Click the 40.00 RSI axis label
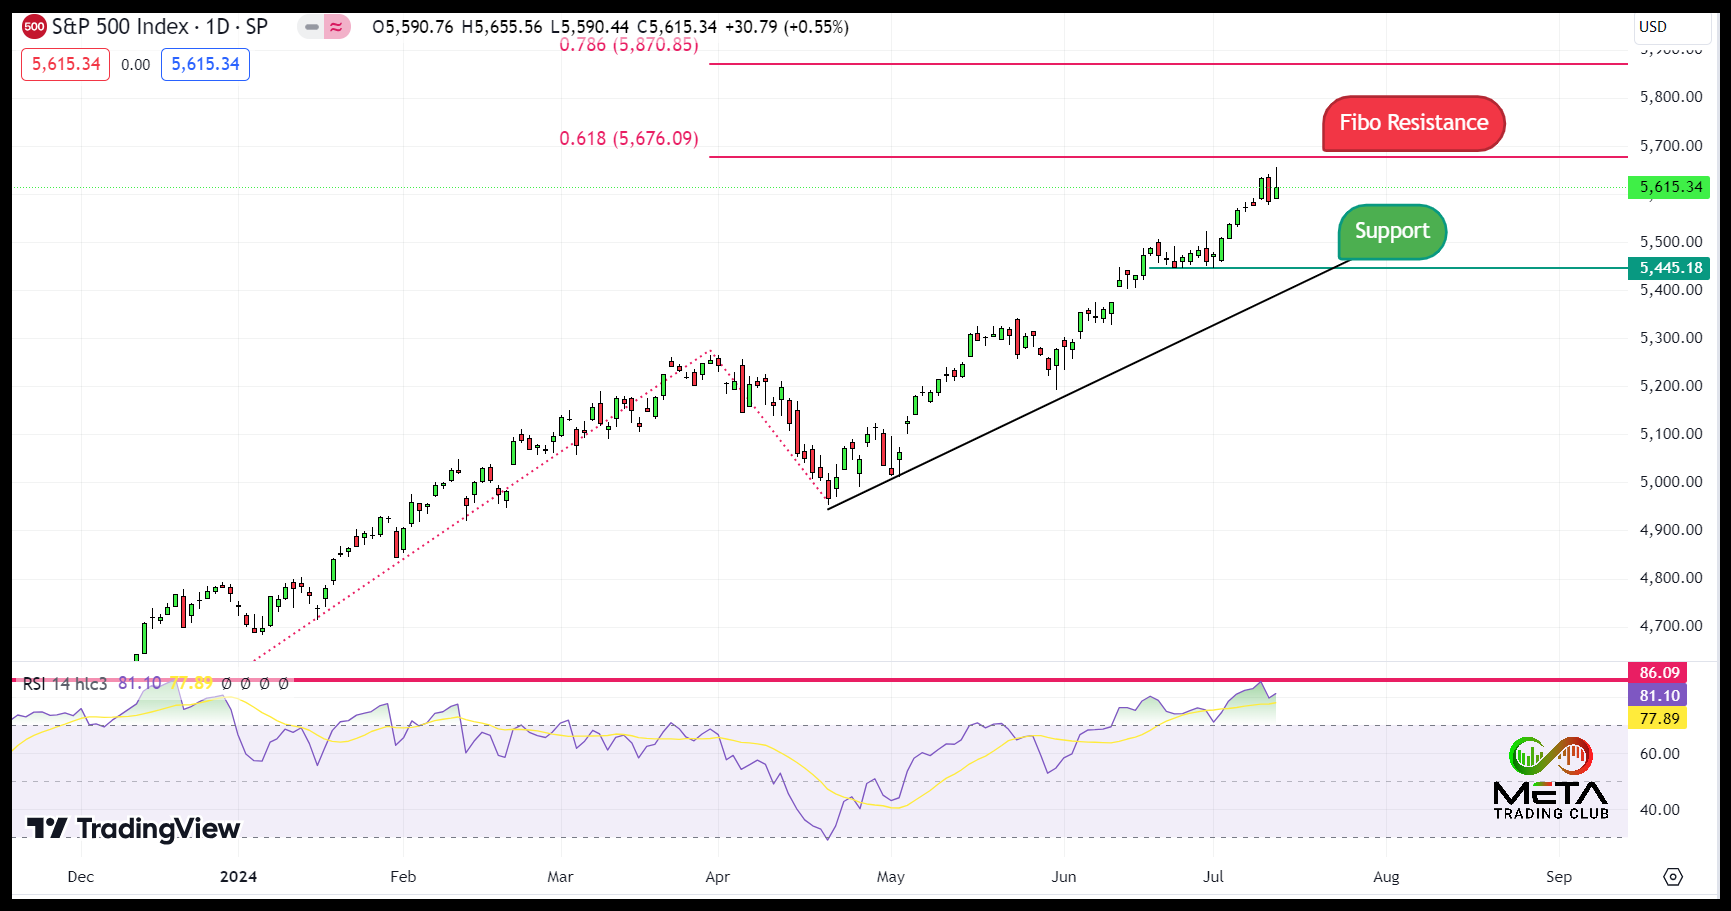Screen dimensions: 1731x911 tap(1660, 810)
